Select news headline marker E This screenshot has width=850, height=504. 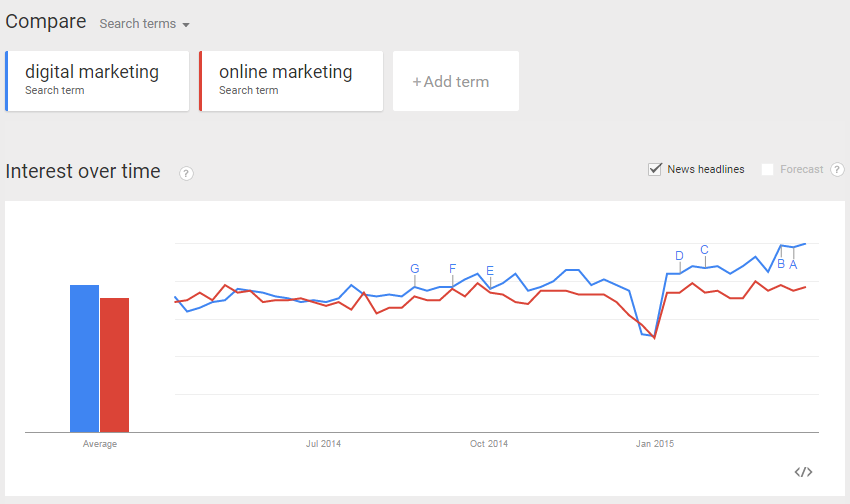click(x=490, y=270)
